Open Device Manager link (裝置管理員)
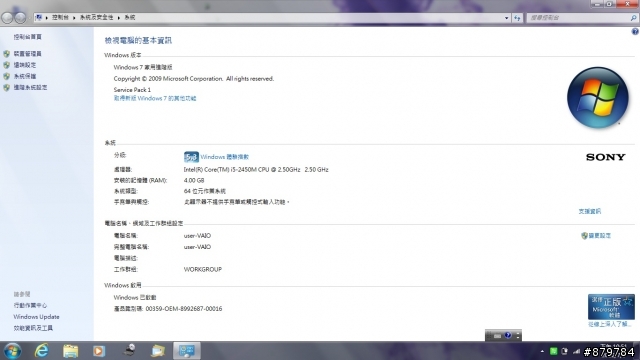The width and height of the screenshot is (640, 360). click(x=27, y=53)
